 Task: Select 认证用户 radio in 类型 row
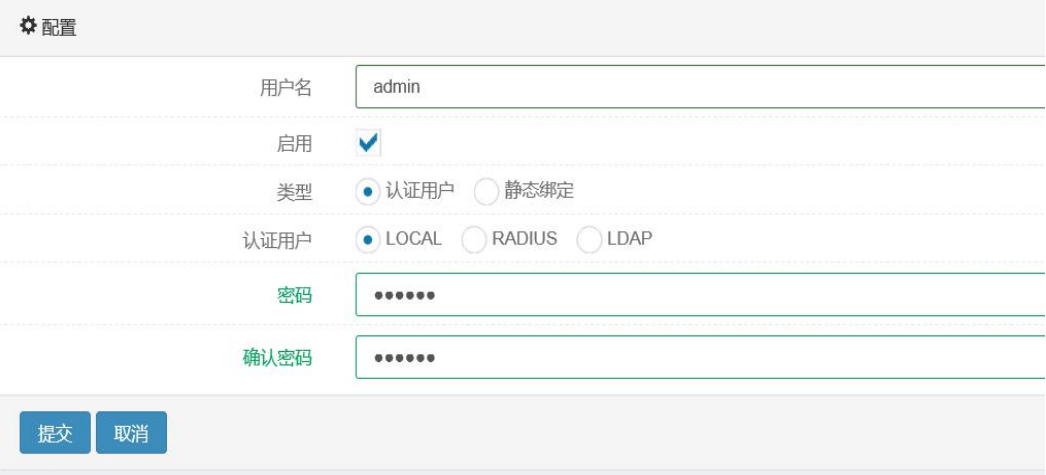(x=368, y=192)
